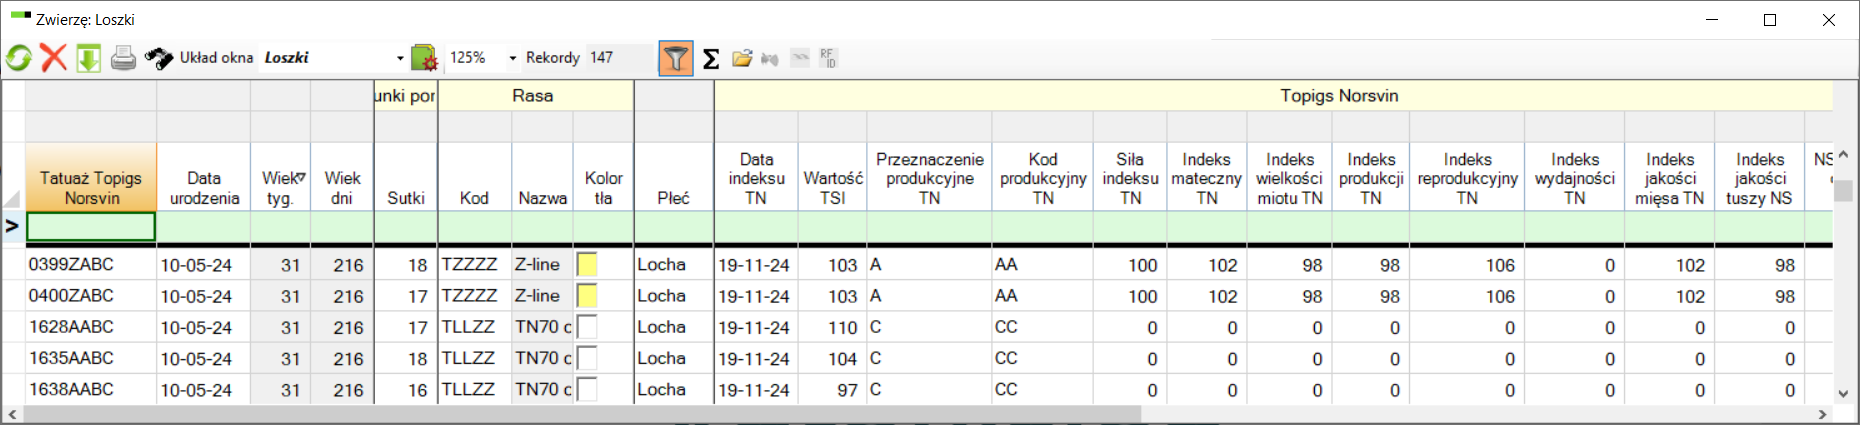Click the grayed animal tag icon
Screen dimensions: 1860x425
(769, 58)
